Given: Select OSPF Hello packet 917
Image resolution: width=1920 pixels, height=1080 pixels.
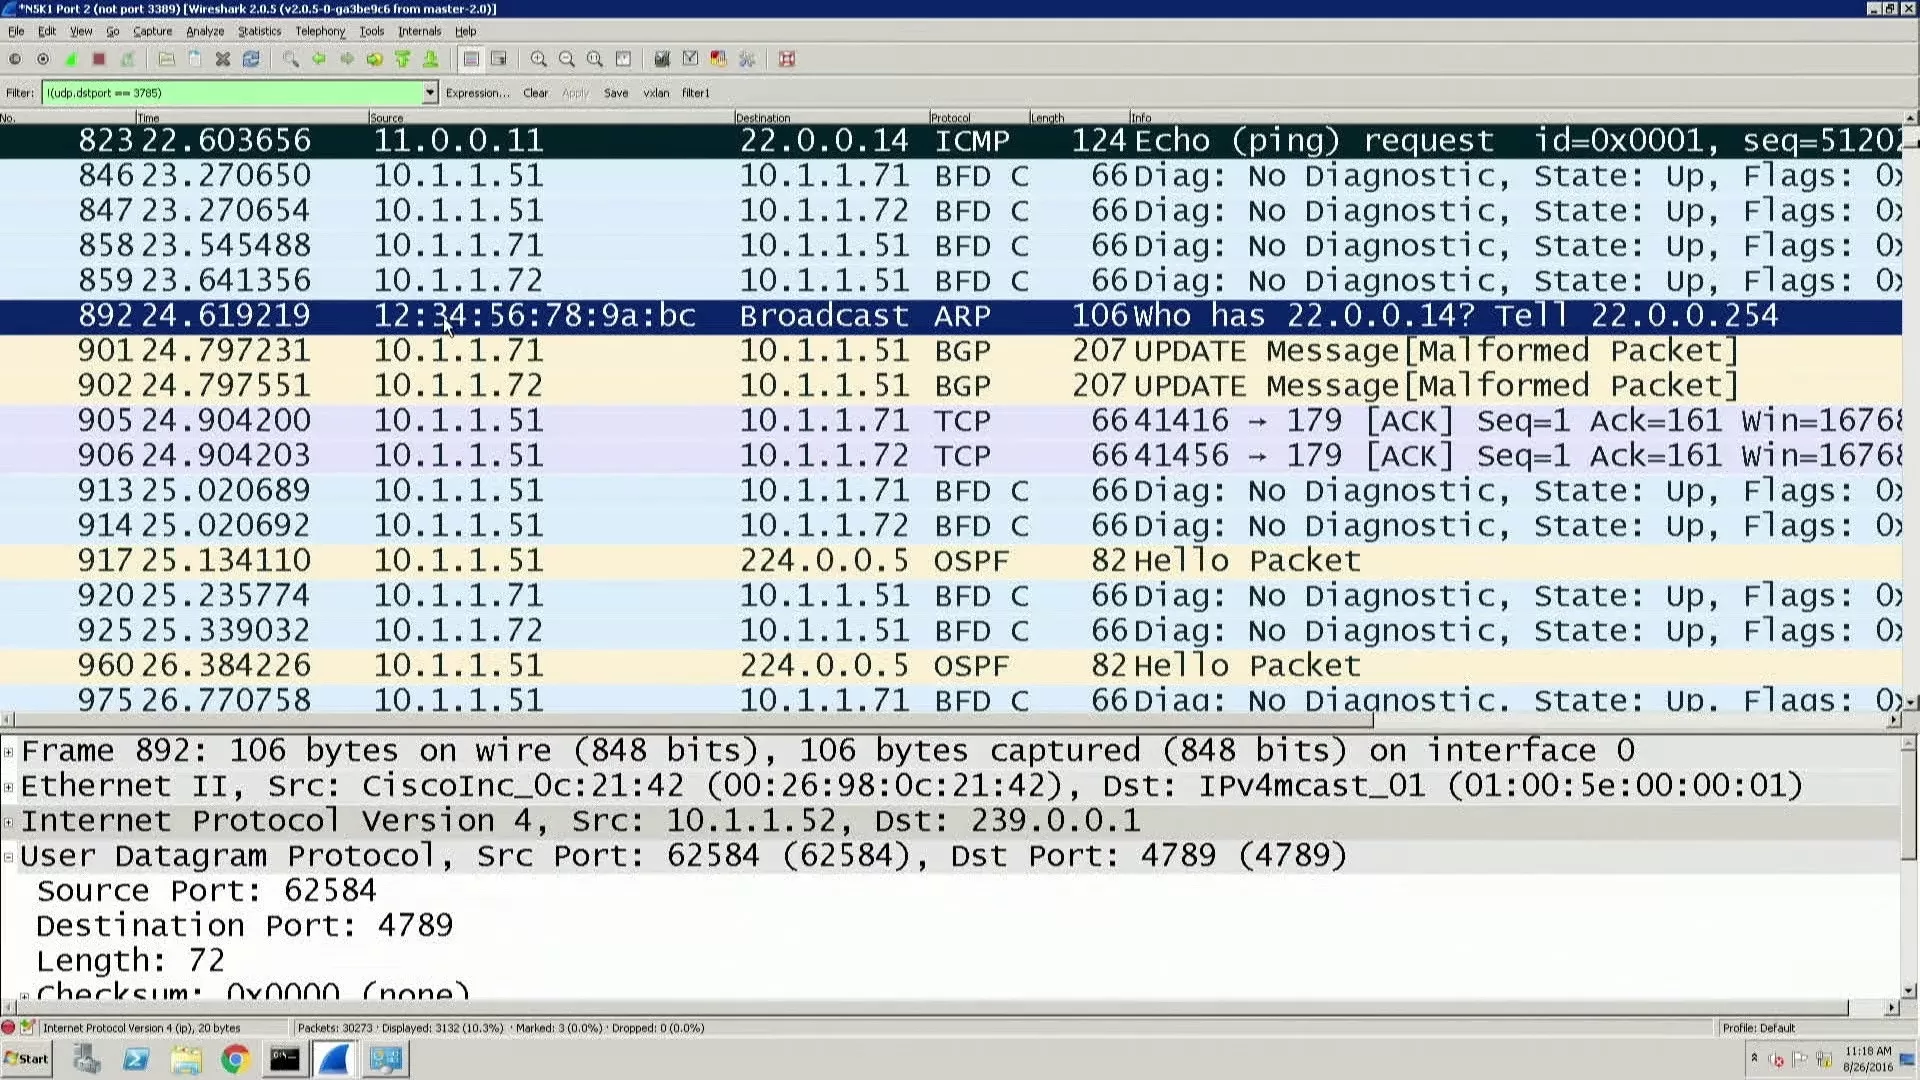Looking at the screenshot, I should pos(950,561).
